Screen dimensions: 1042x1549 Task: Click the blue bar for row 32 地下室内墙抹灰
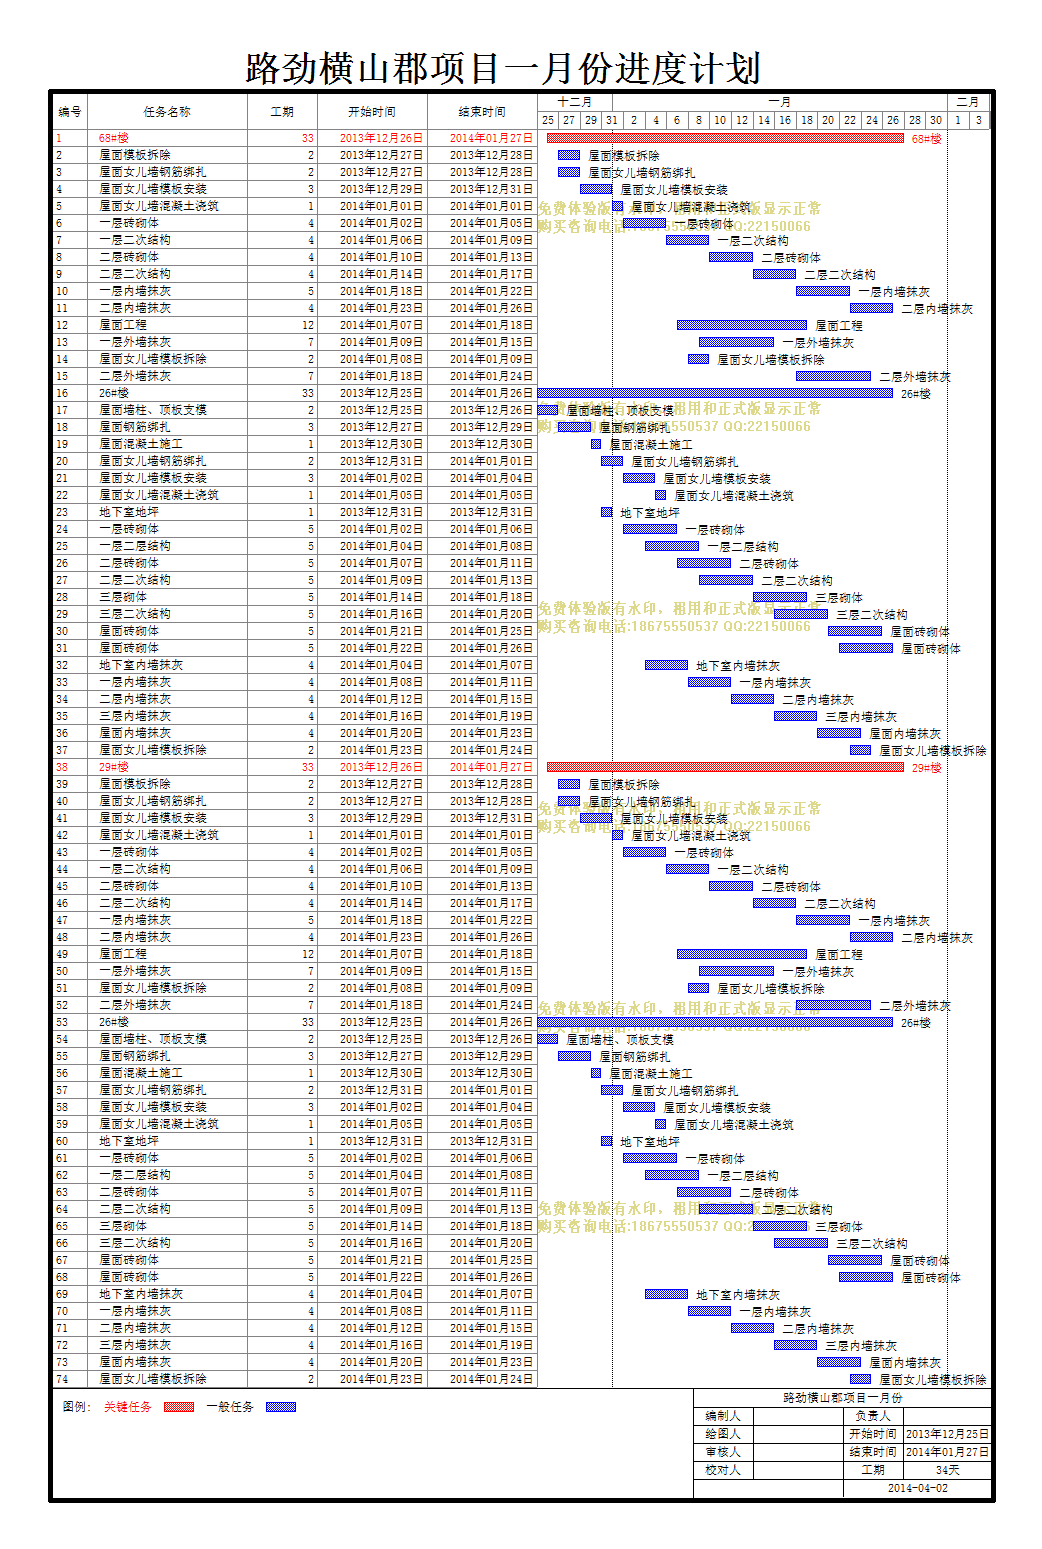click(666, 665)
